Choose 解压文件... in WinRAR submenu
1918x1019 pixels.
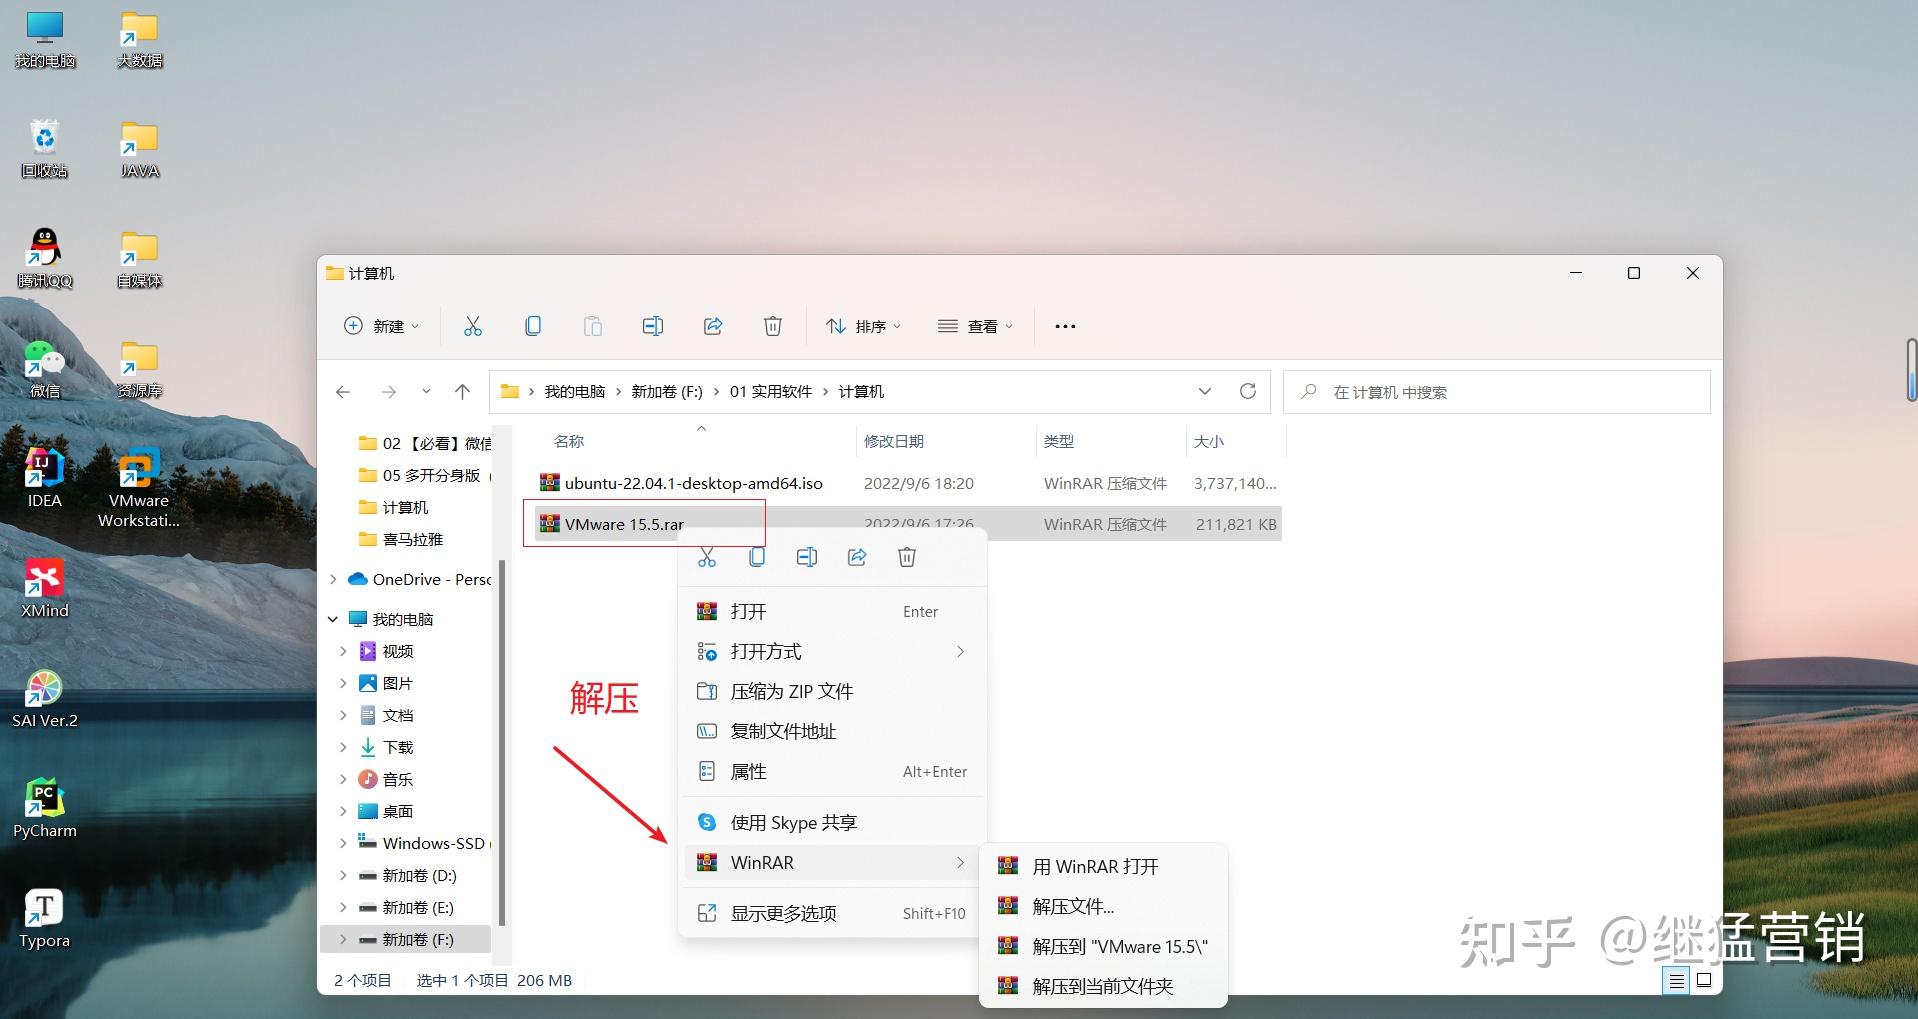pos(1103,906)
